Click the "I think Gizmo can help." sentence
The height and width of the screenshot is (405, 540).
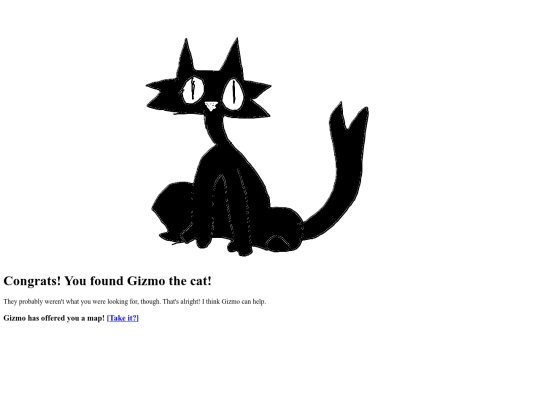234,302
